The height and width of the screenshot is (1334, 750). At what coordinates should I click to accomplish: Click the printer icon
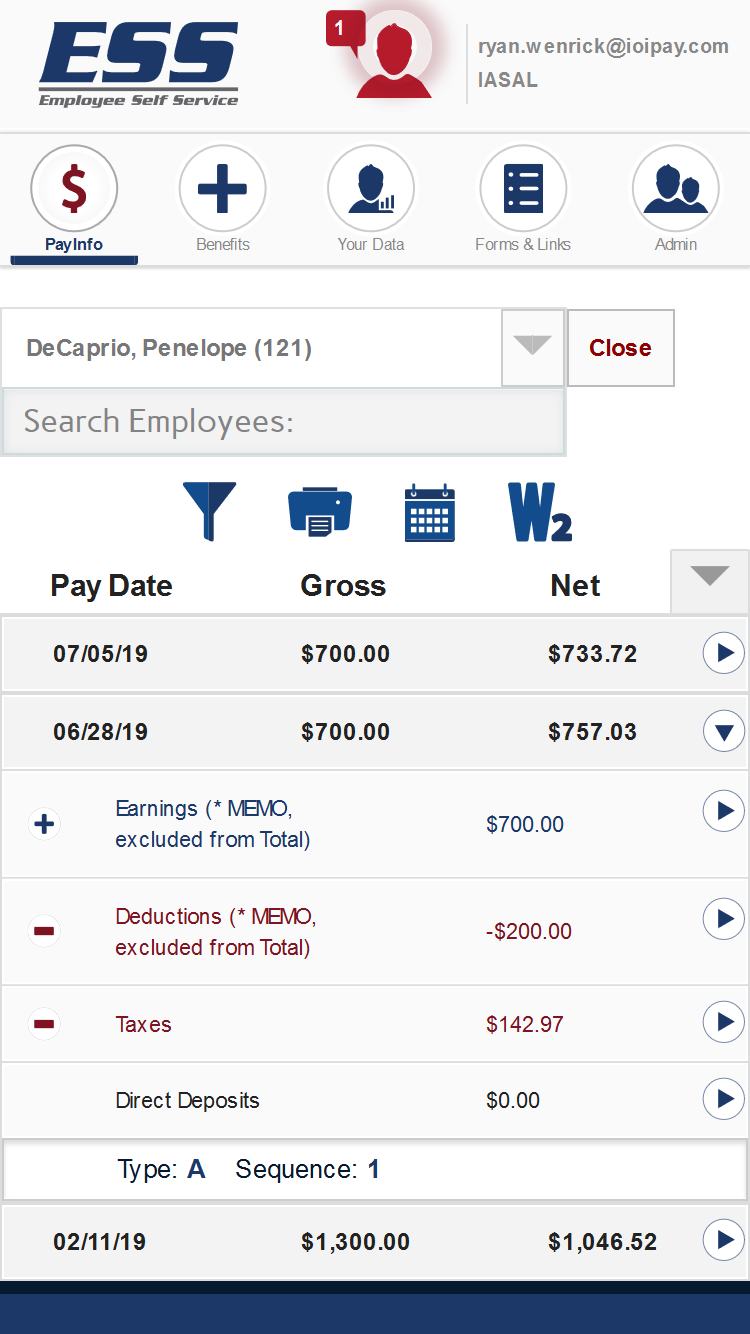tap(319, 512)
